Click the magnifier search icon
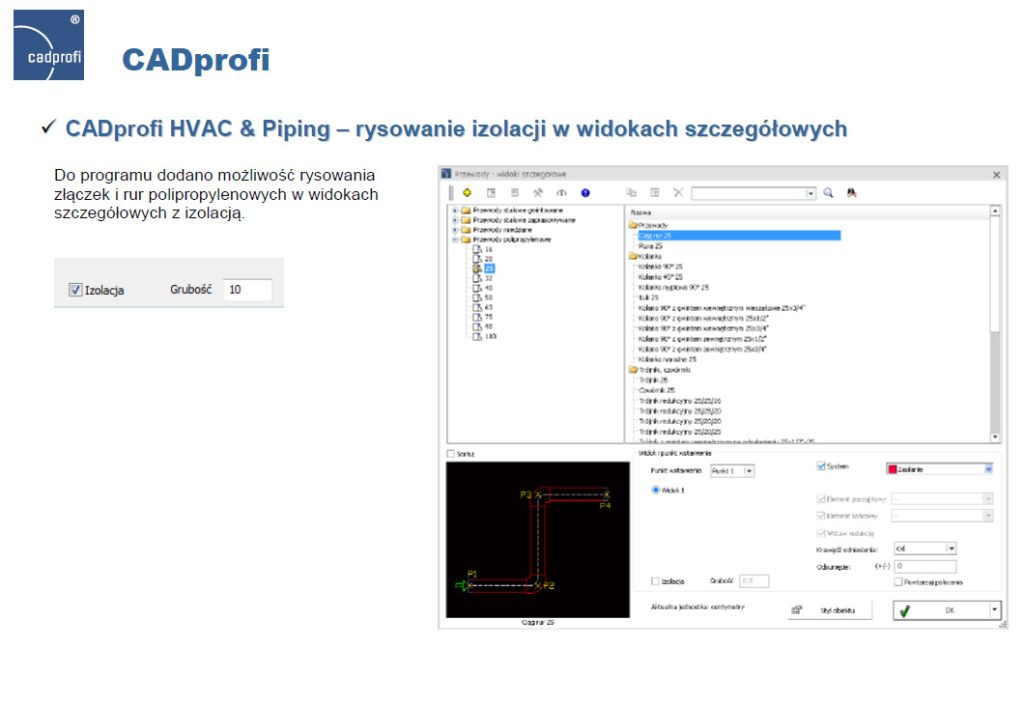The height and width of the screenshot is (705, 1024). pos(827,192)
